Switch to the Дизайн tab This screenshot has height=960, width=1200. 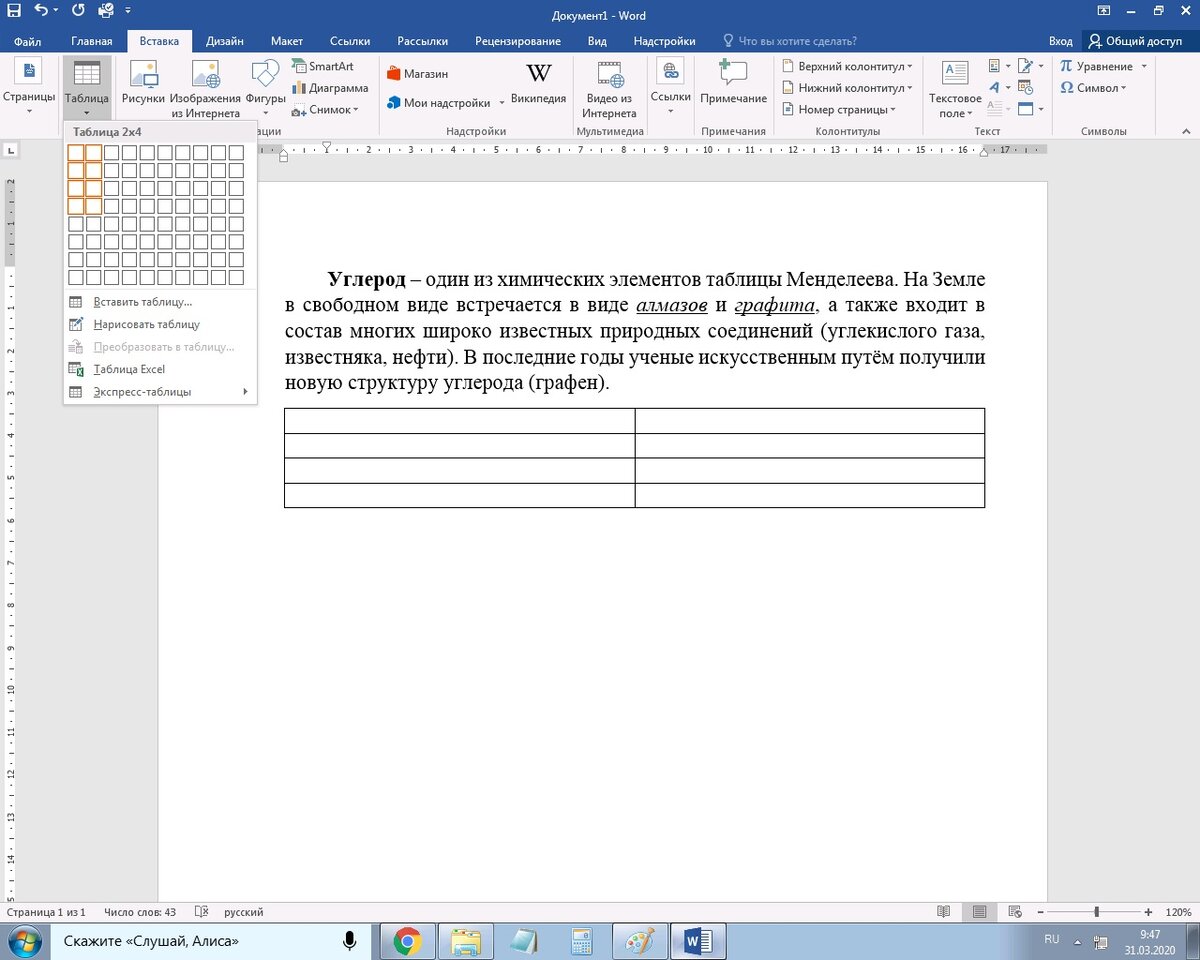(224, 41)
